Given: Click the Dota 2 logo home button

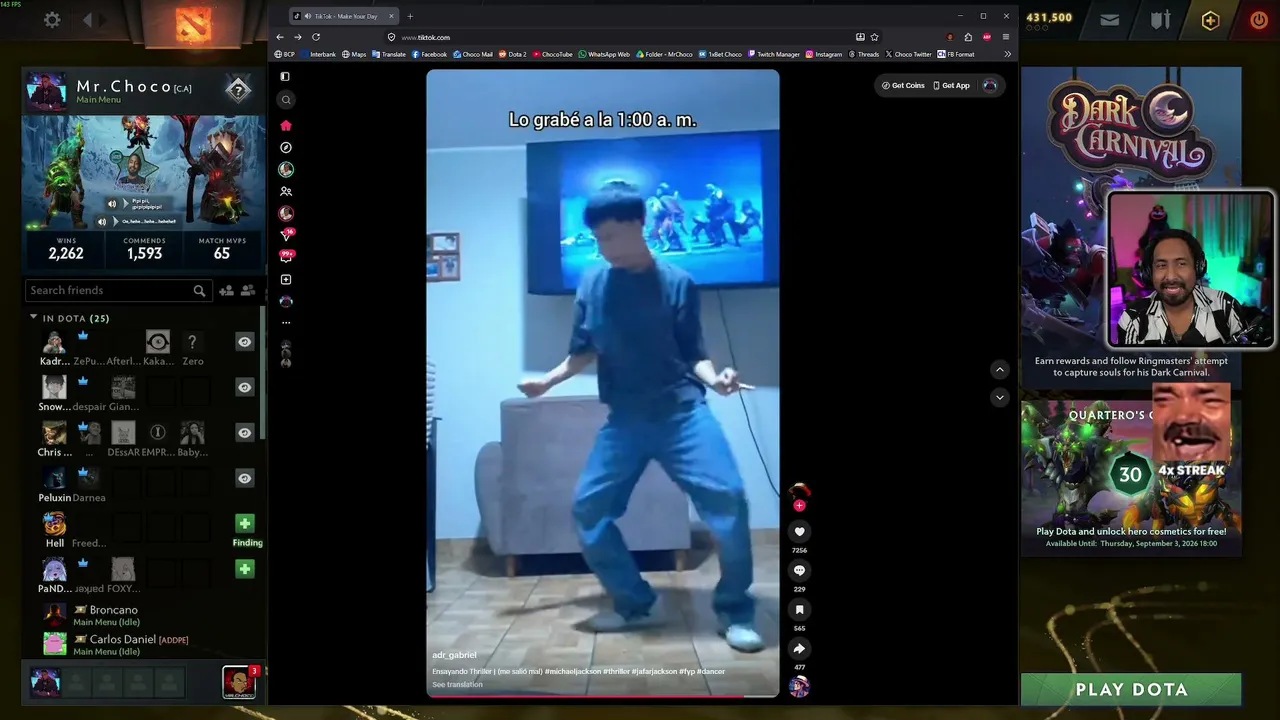Looking at the screenshot, I should click(x=193, y=24).
